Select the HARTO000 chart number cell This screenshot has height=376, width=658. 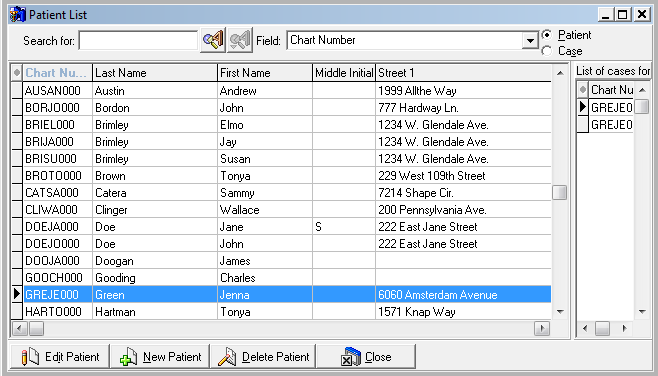pyautogui.click(x=57, y=312)
